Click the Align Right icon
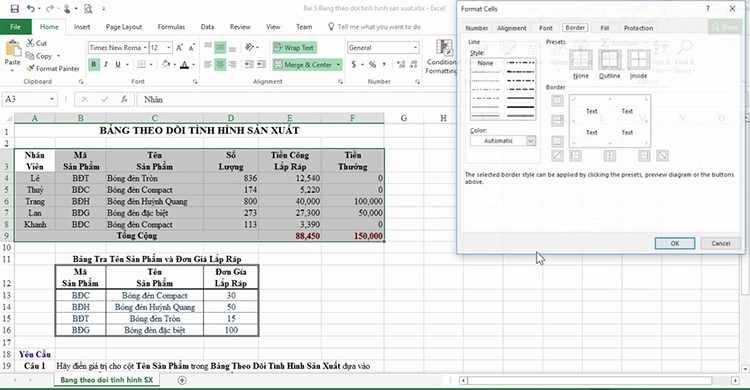750x390 pixels. coord(232,64)
